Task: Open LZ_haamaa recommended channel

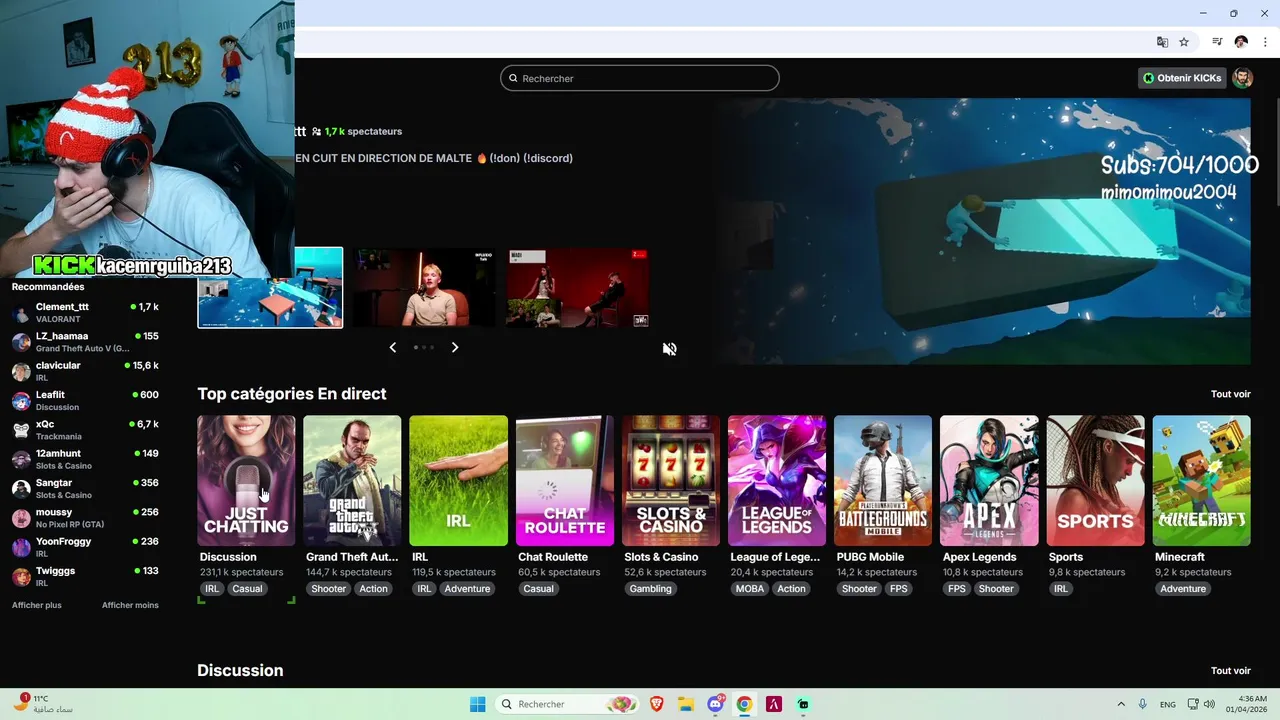Action: 85,342
